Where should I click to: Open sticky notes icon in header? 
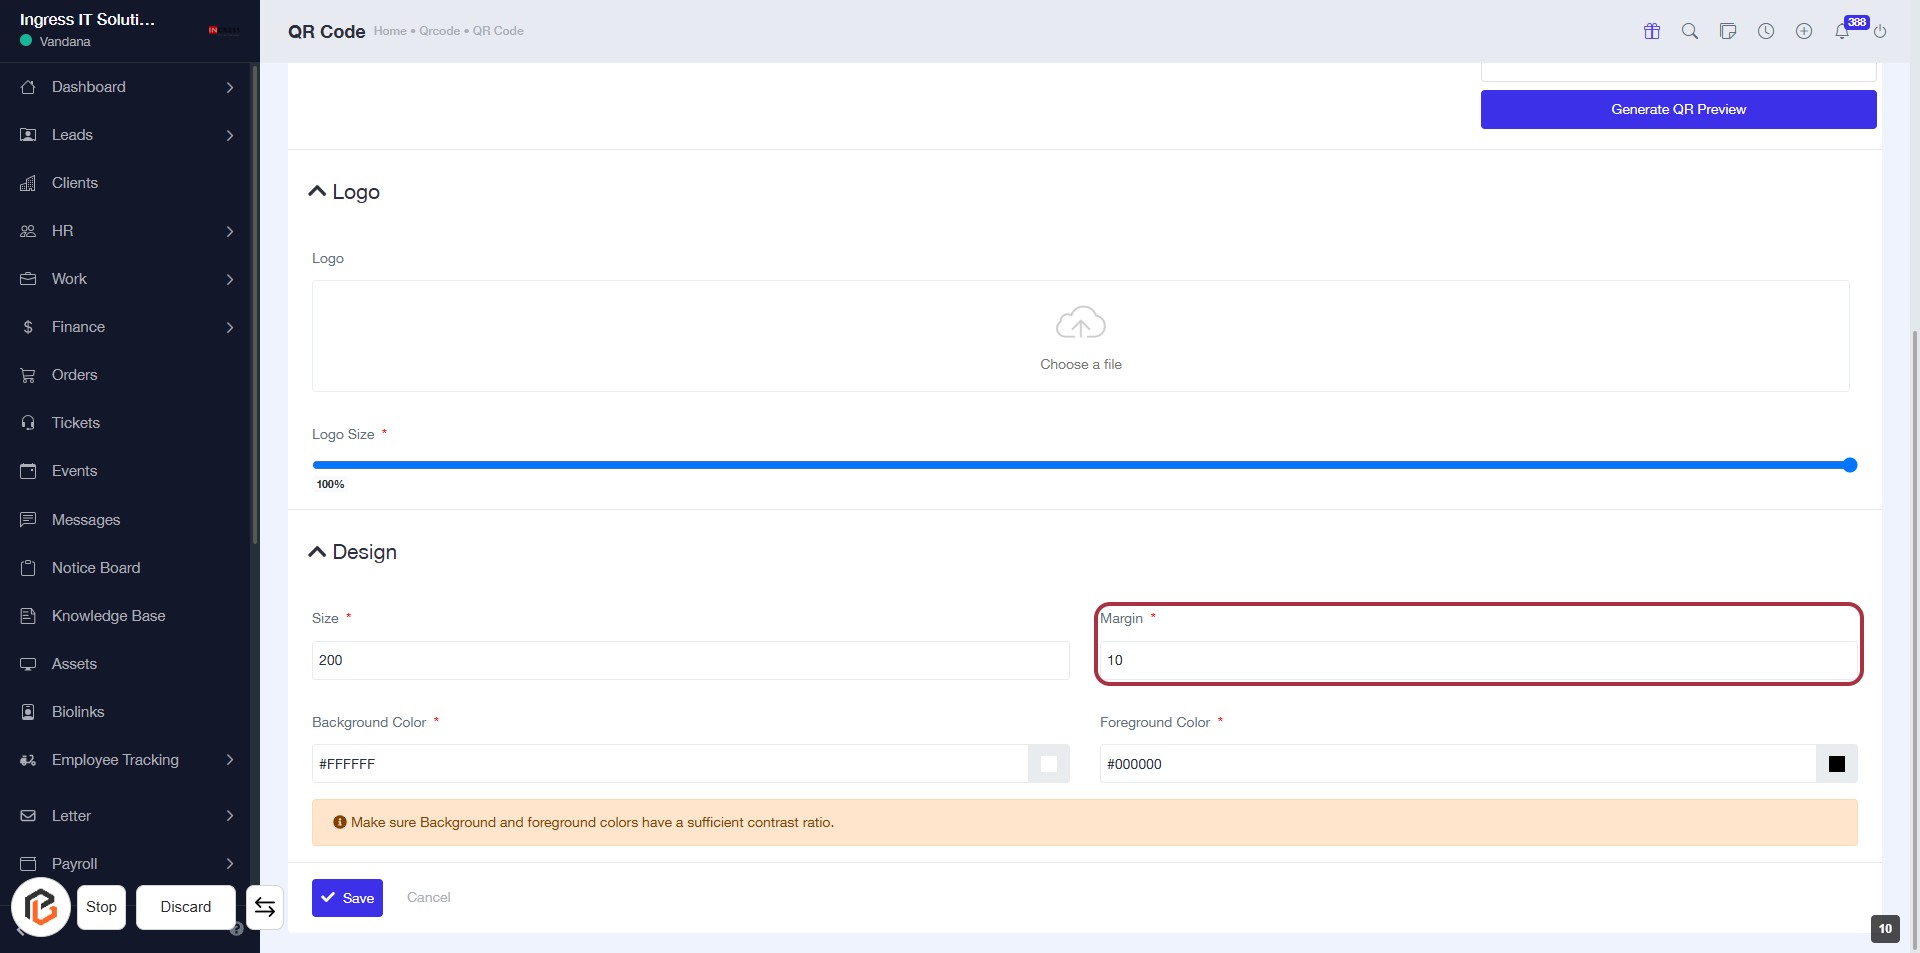pos(1728,31)
